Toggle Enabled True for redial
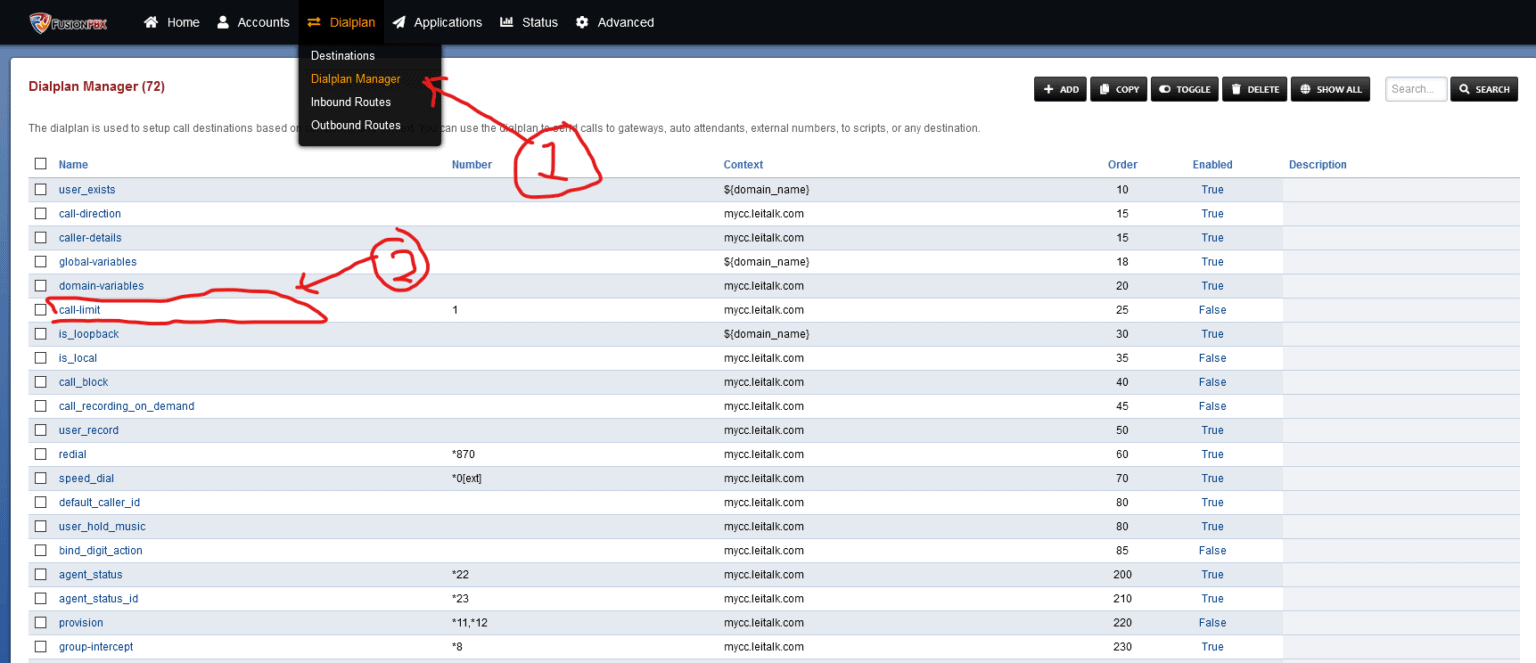This screenshot has height=663, width=1536. (1212, 454)
